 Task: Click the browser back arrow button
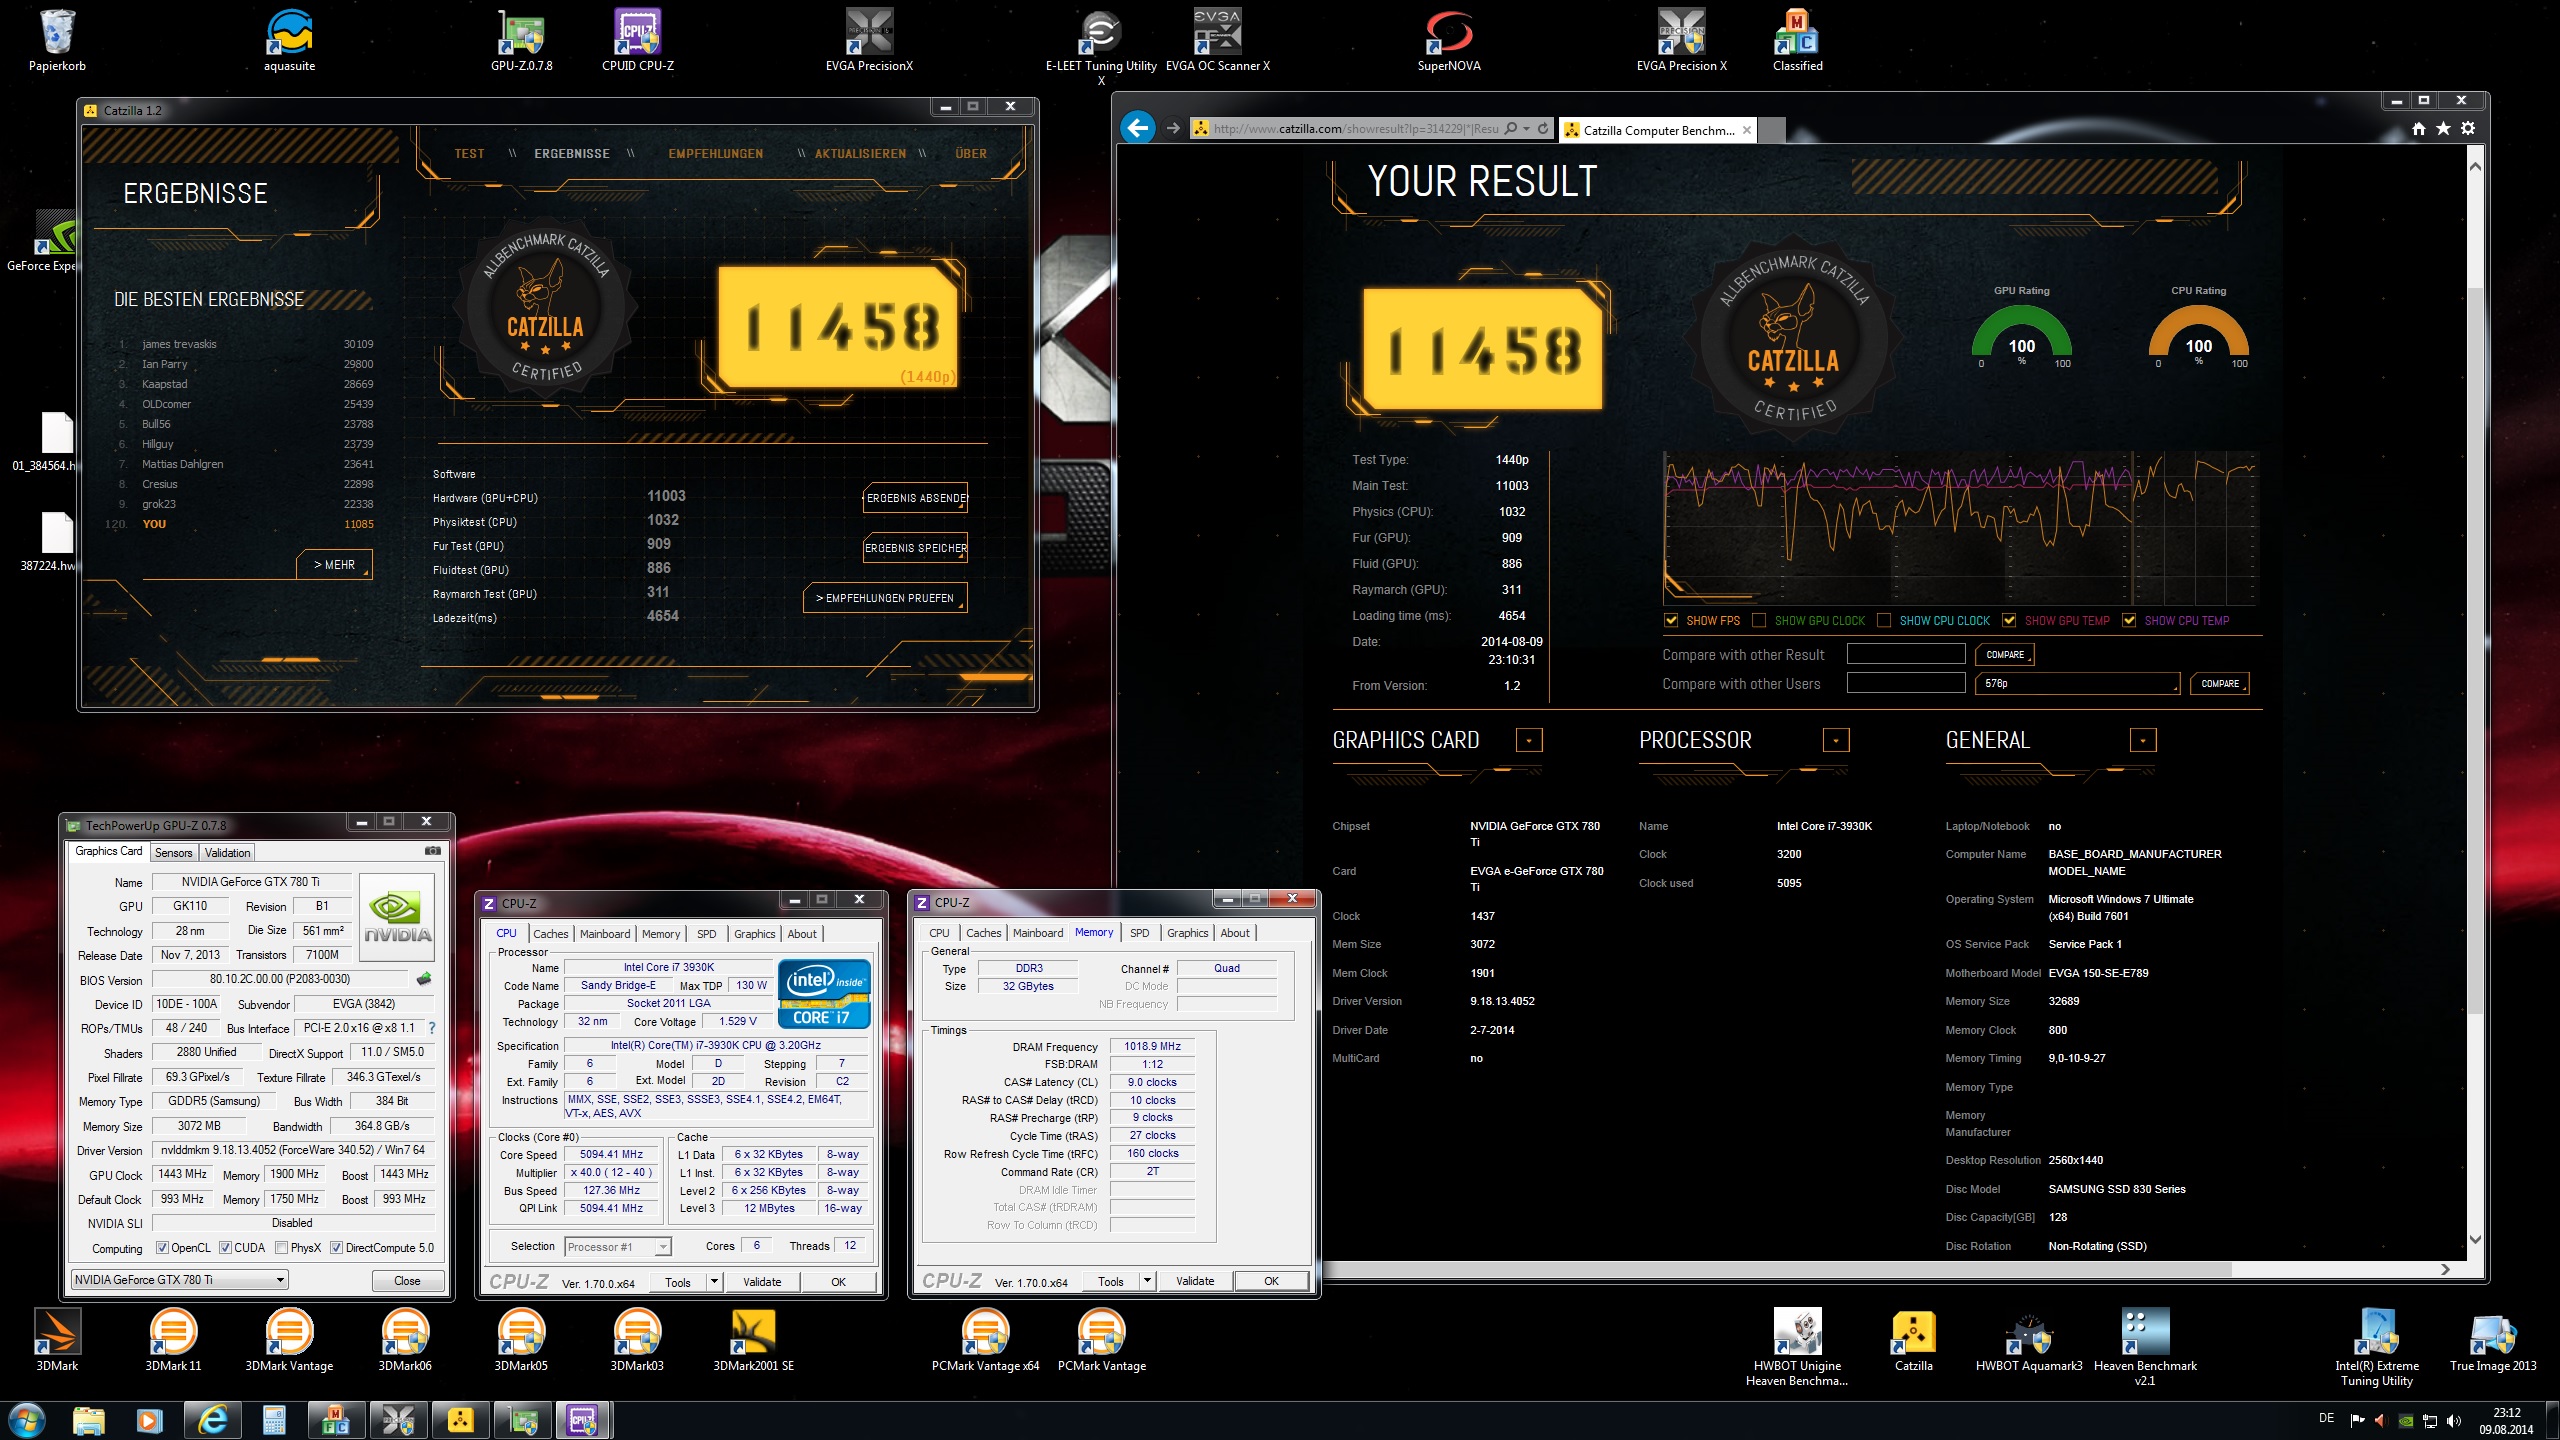[x=1137, y=128]
